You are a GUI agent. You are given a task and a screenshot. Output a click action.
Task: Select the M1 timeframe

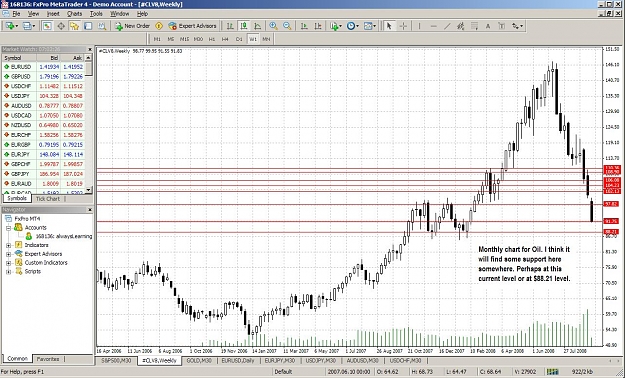point(157,39)
